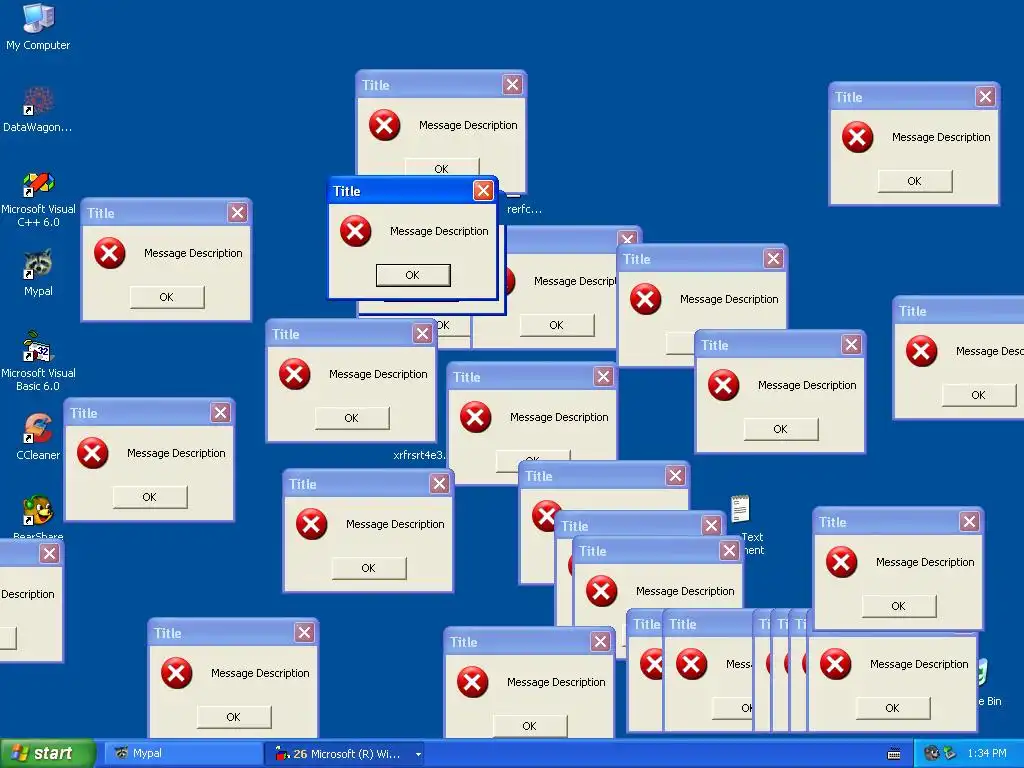Click the 'xrfrsrt4e3' desktop item label
This screenshot has width=1024, height=768.
[x=419, y=455]
